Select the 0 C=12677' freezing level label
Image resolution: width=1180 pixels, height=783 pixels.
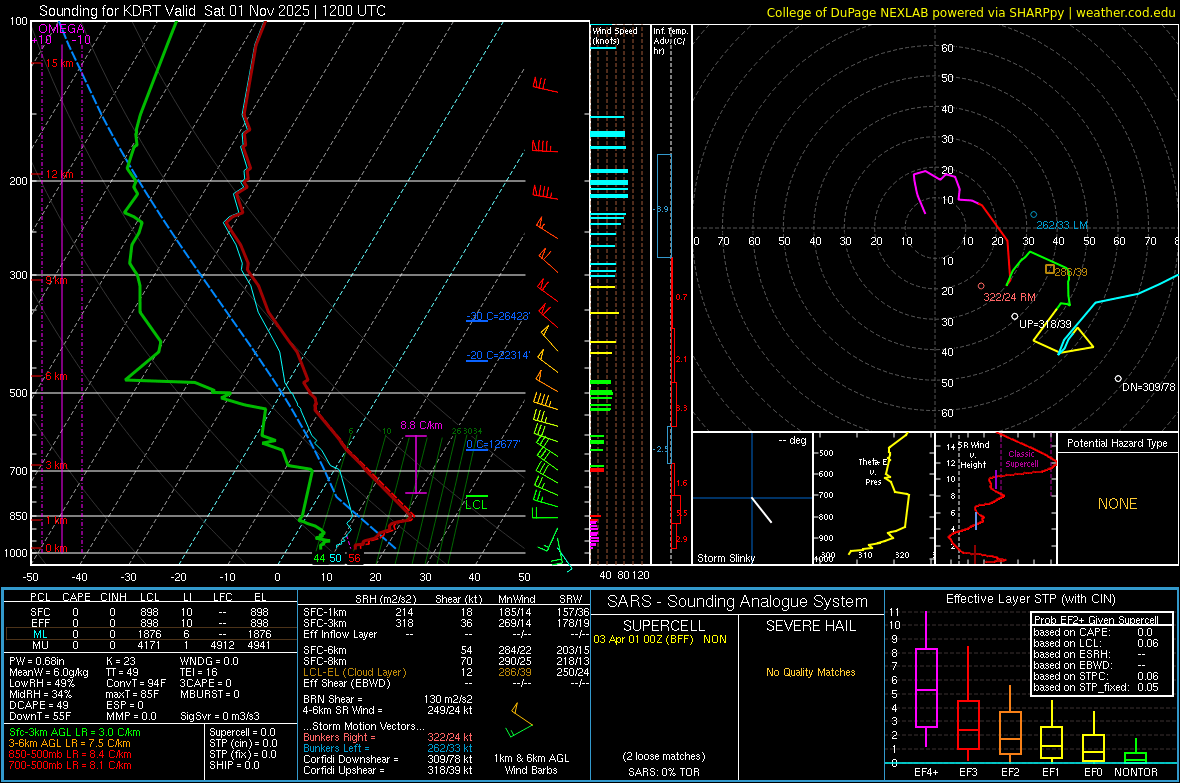pos(493,444)
